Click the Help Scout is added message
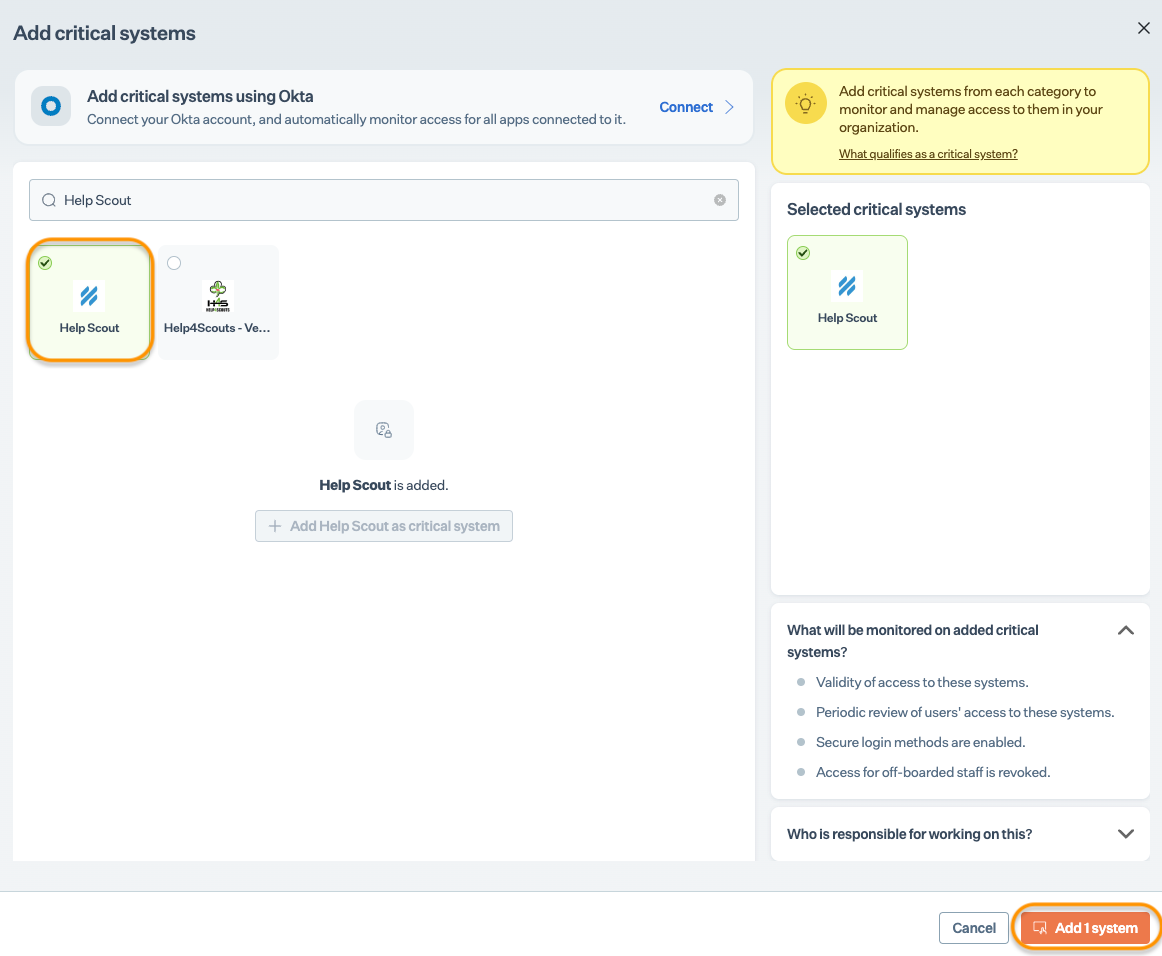Image resolution: width=1162 pixels, height=956 pixels. pos(384,485)
